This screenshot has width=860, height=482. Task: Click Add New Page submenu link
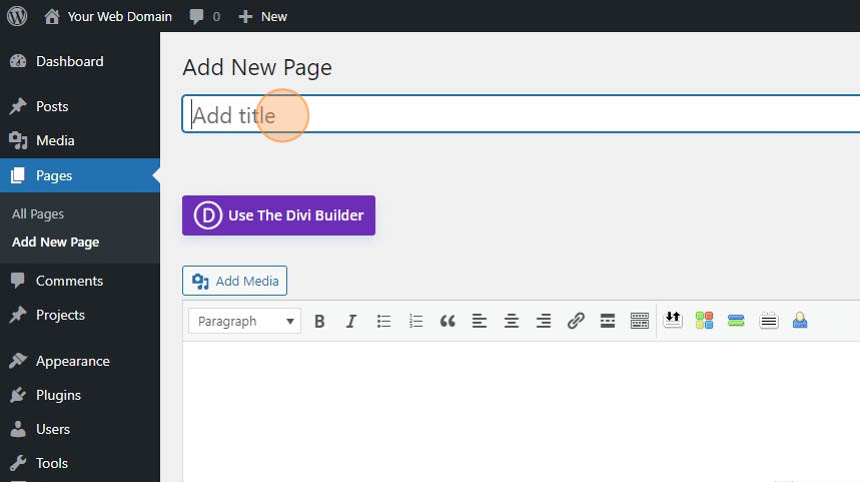pos(55,242)
